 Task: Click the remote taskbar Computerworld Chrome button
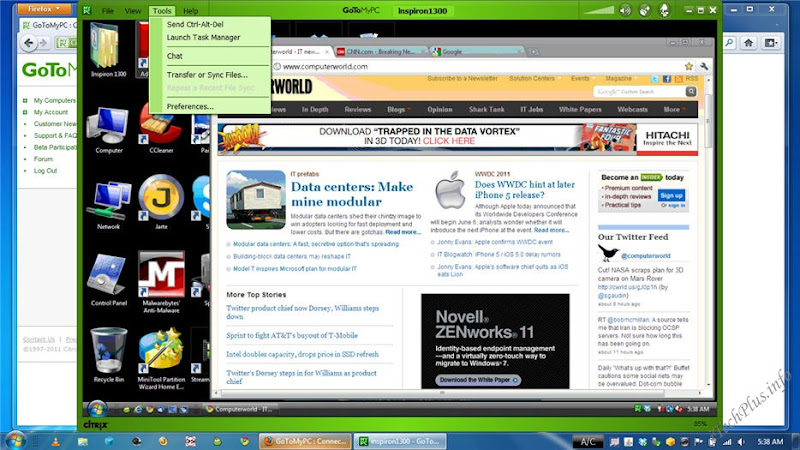tap(239, 409)
